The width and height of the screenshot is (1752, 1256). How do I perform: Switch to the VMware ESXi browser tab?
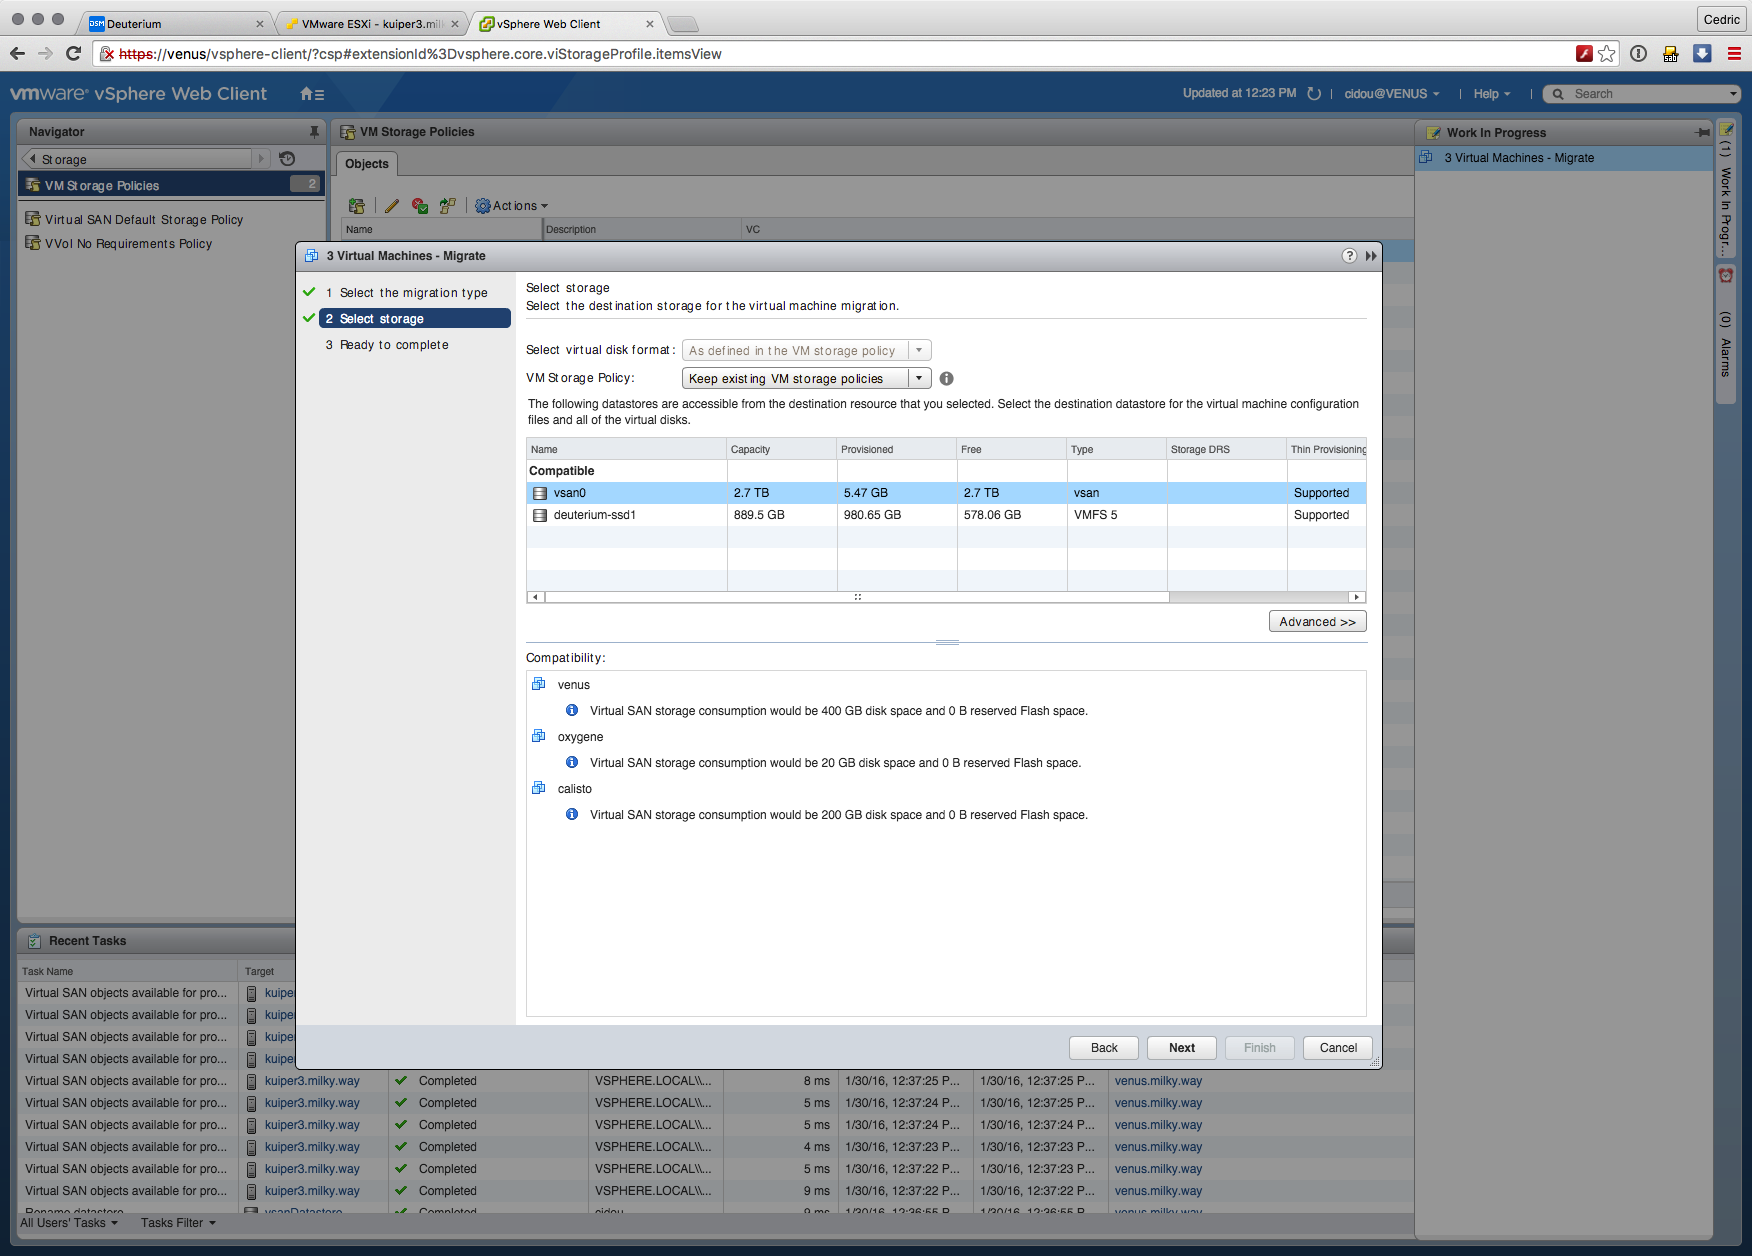coord(374,24)
